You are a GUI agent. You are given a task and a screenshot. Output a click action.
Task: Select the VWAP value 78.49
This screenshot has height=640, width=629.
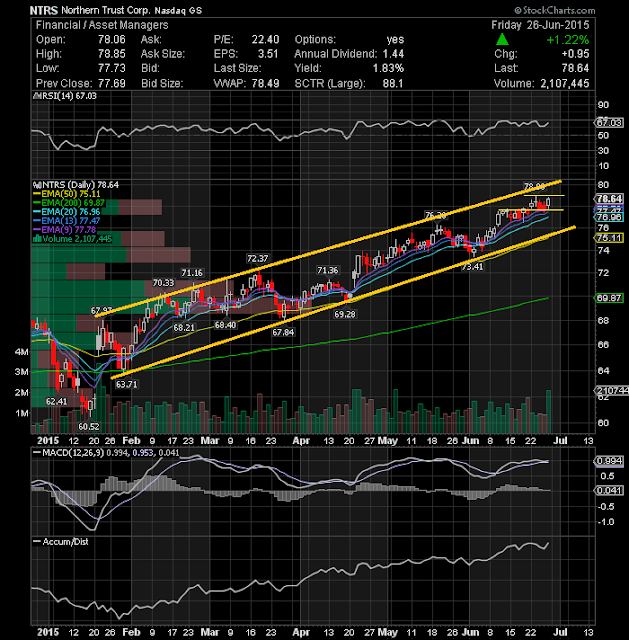[265, 83]
